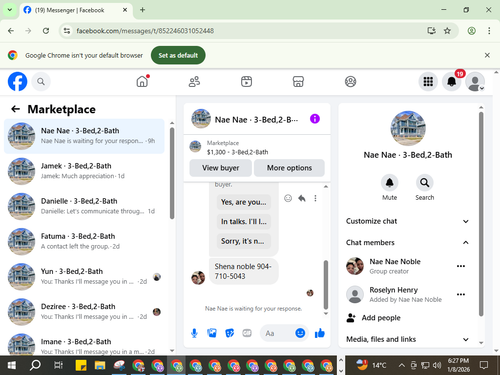Toggle conversation information purple icon
500x375 pixels.
click(x=315, y=119)
